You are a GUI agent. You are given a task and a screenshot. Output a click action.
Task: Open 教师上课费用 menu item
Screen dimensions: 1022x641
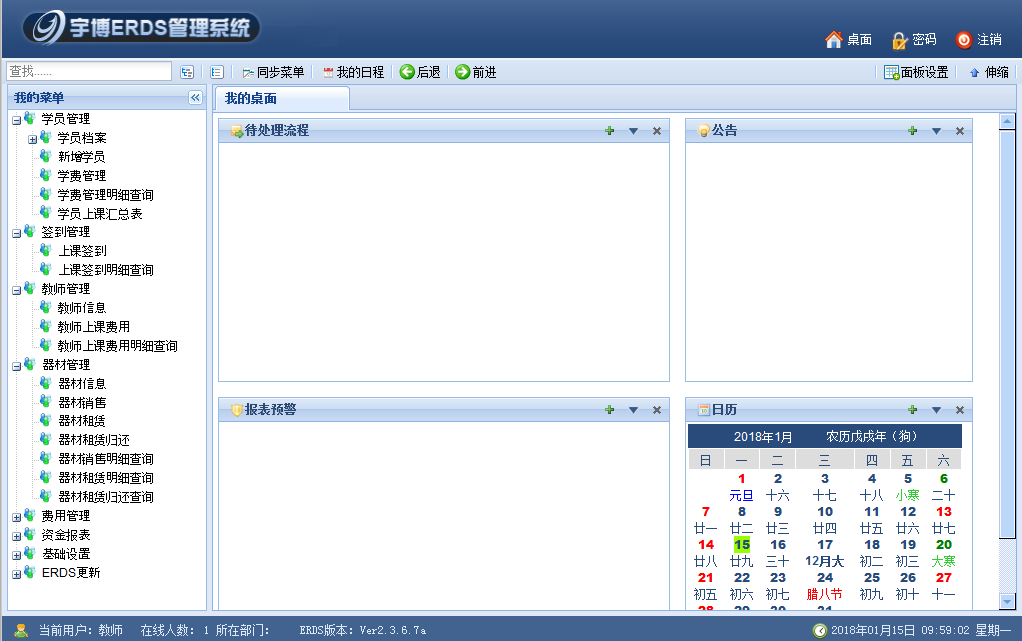click(x=93, y=327)
